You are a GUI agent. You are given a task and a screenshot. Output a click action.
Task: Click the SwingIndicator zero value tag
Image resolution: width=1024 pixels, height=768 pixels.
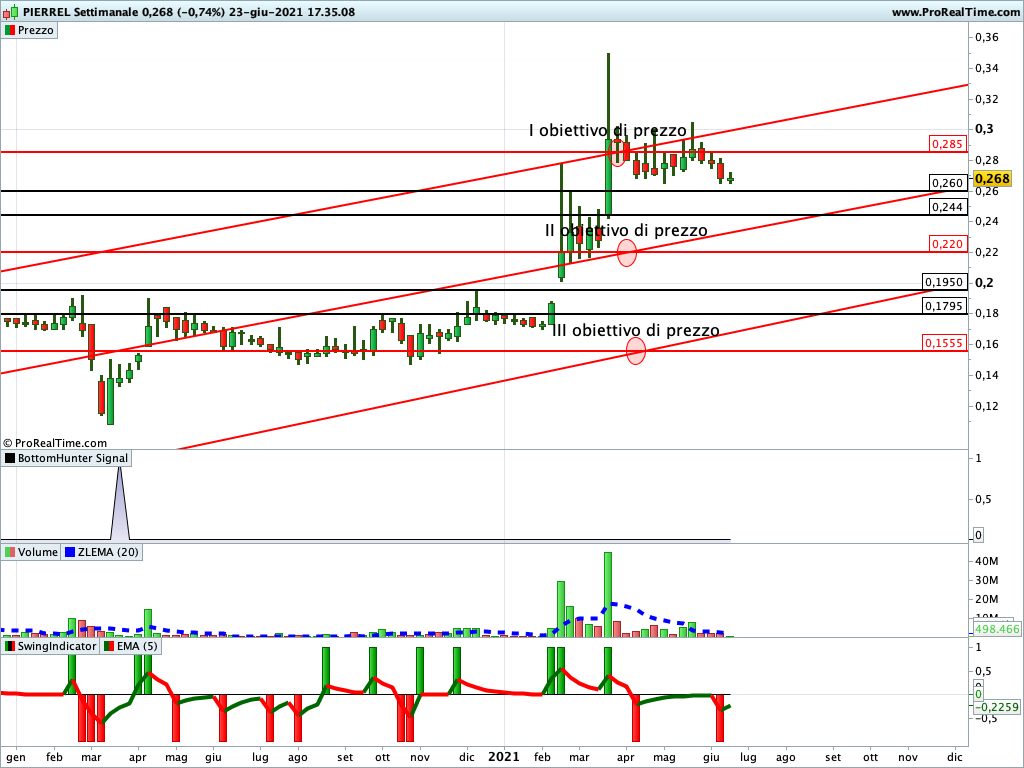click(978, 694)
